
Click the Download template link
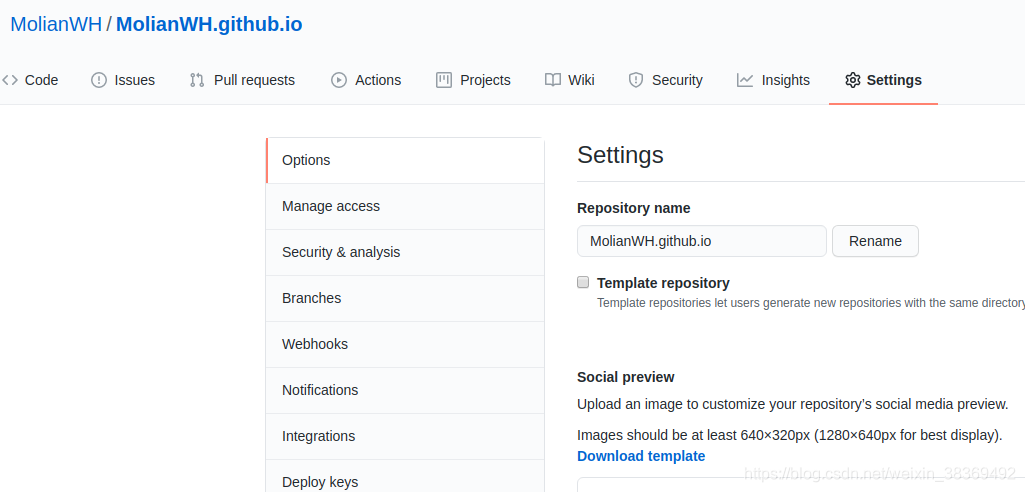641,456
